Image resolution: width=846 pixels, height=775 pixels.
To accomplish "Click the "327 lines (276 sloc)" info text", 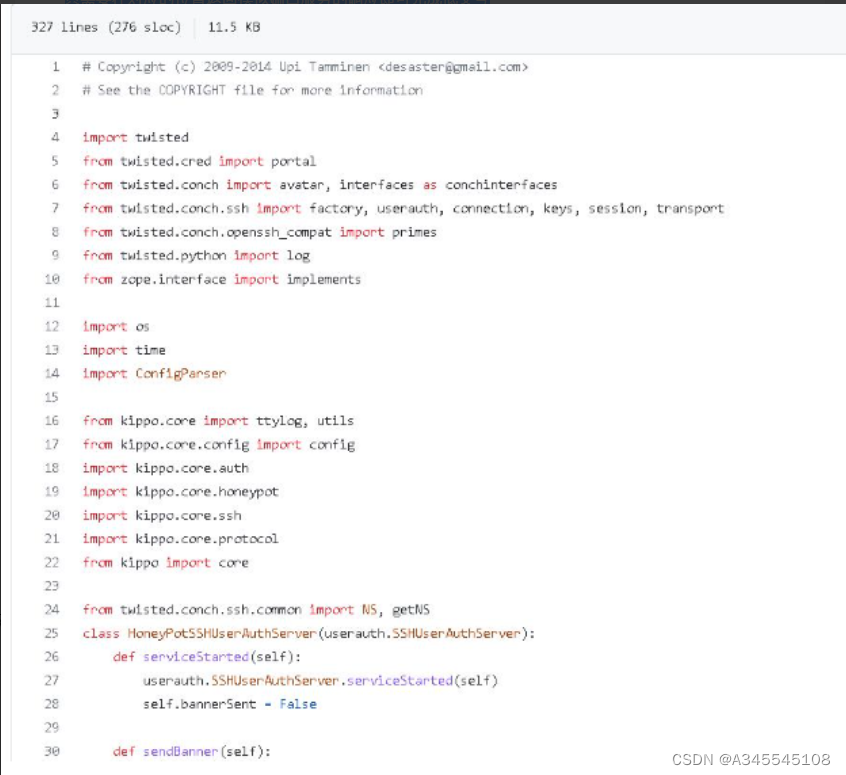I will pyautogui.click(x=106, y=27).
